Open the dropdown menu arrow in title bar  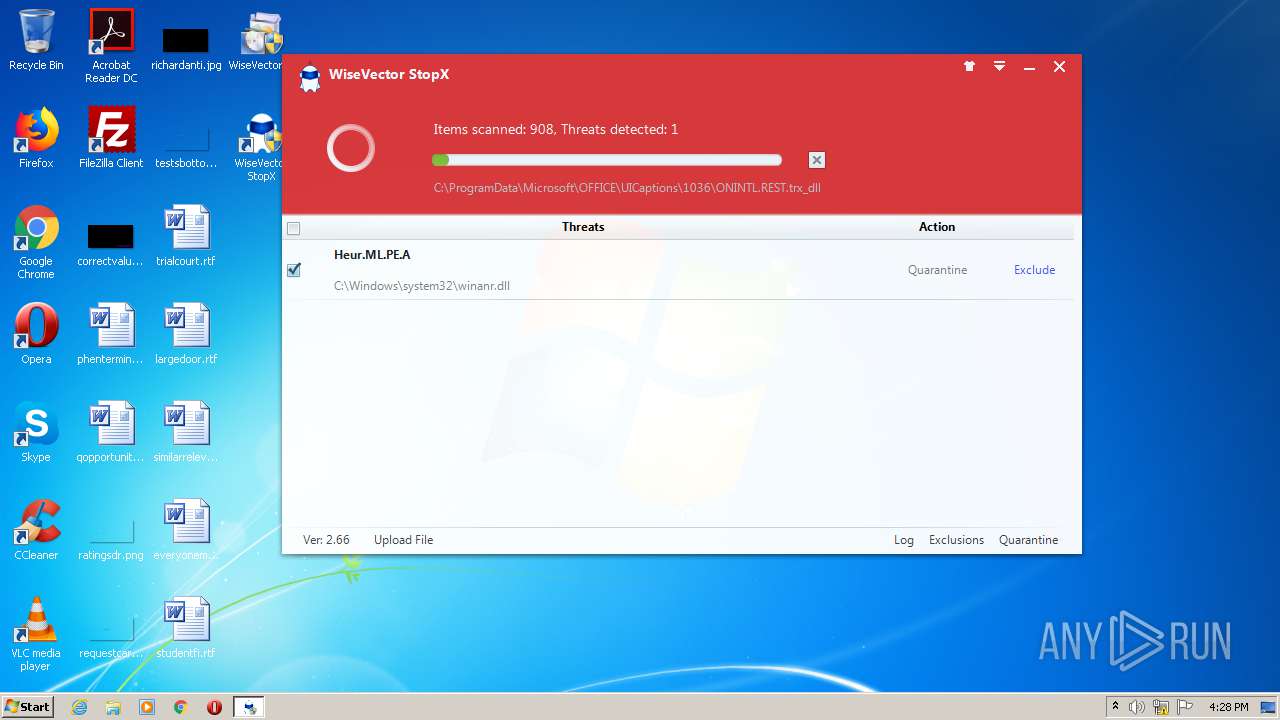click(x=999, y=67)
